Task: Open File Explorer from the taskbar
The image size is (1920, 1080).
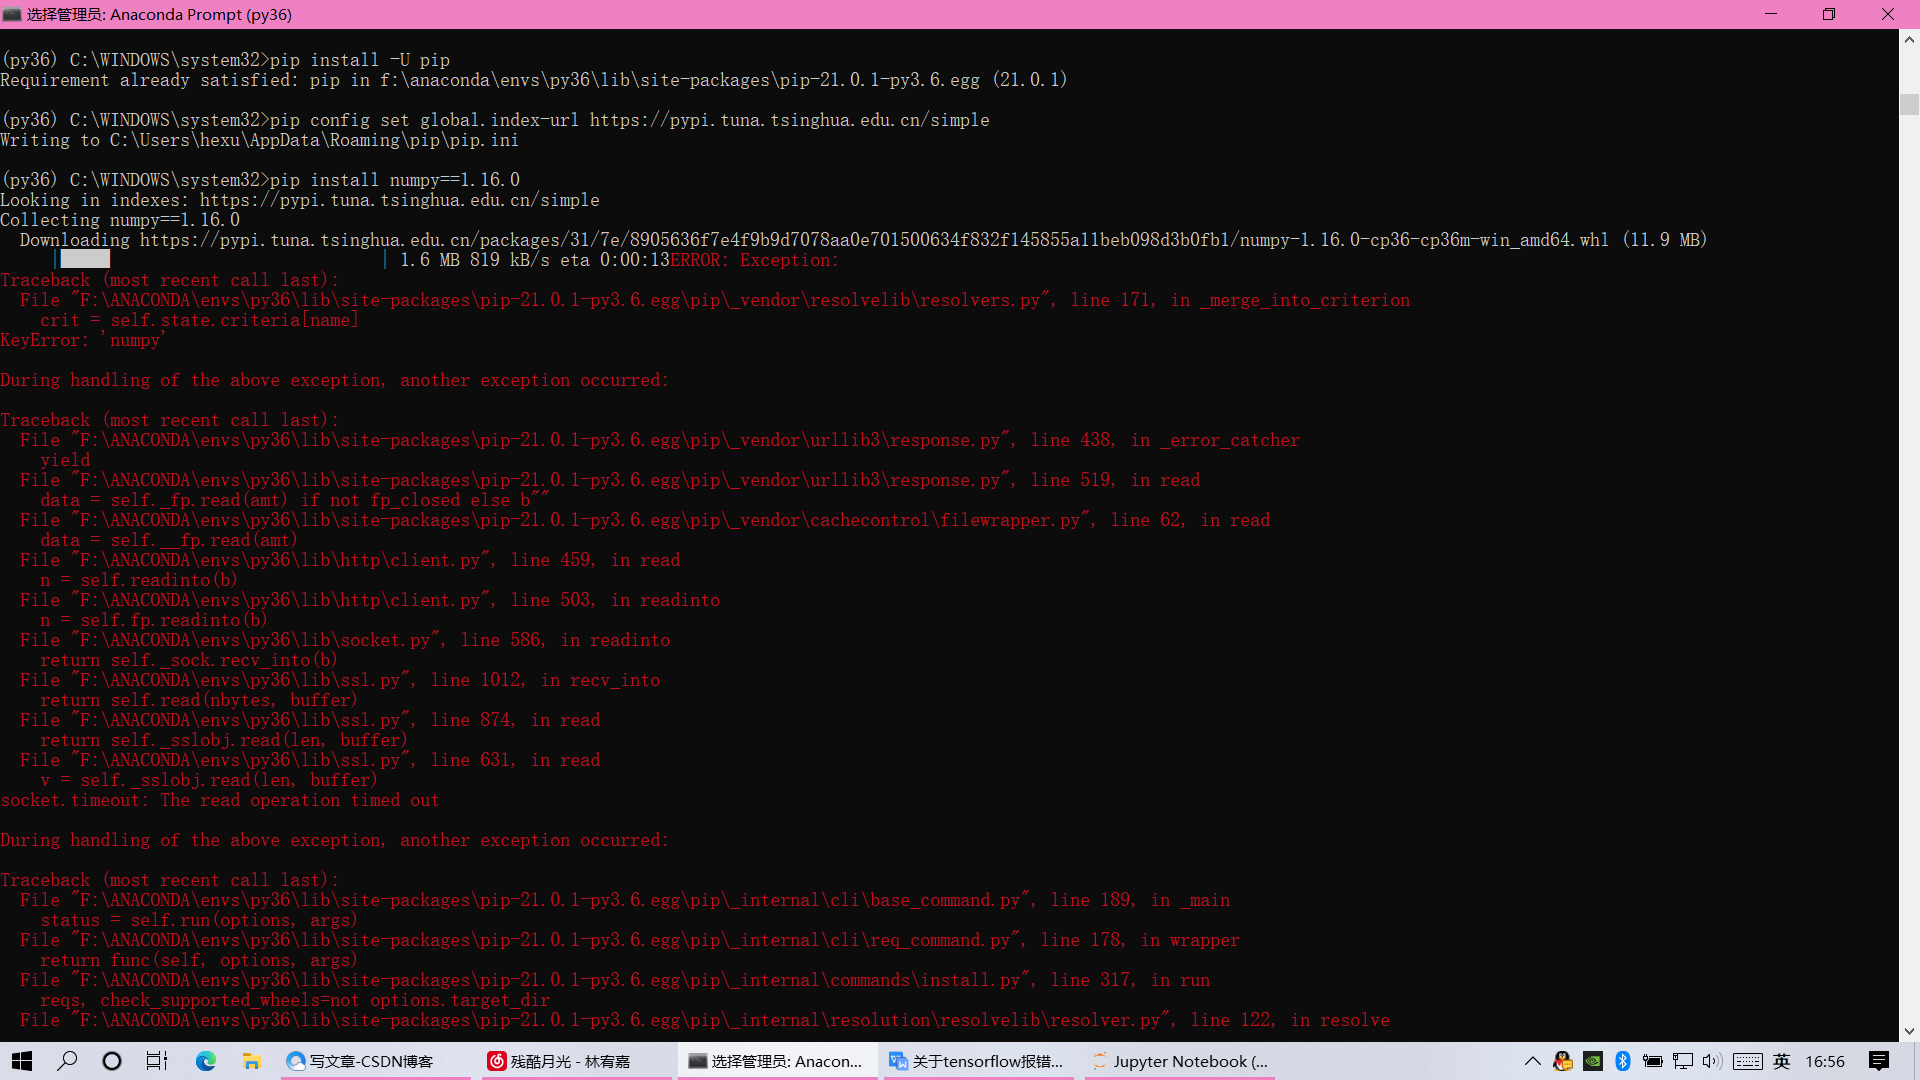Action: (x=251, y=1061)
